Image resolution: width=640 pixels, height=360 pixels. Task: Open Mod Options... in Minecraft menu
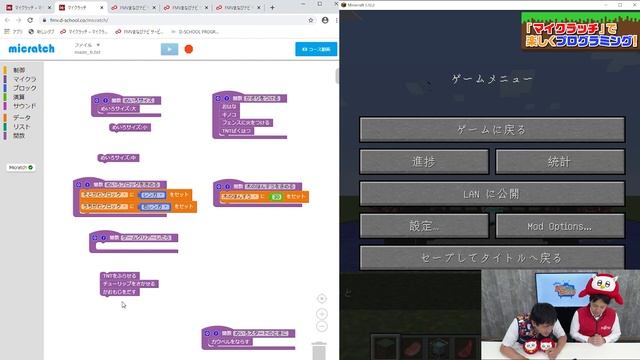pyautogui.click(x=560, y=226)
